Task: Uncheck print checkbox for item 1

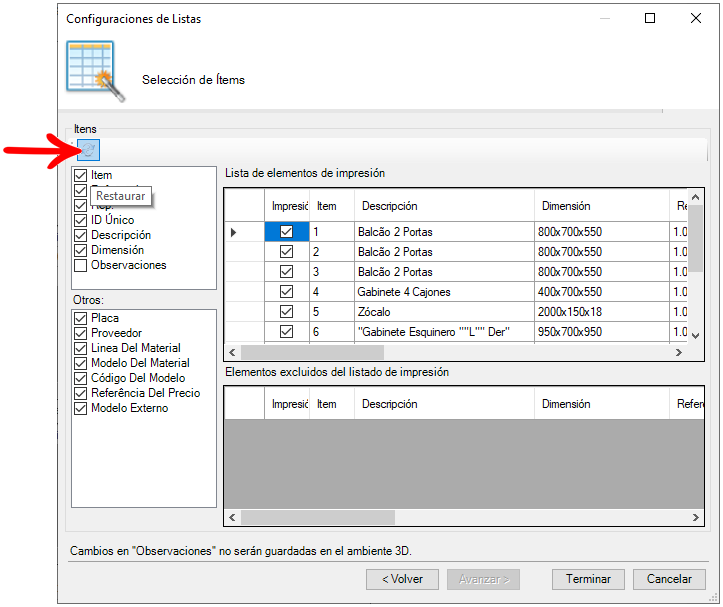Action: pos(286,232)
